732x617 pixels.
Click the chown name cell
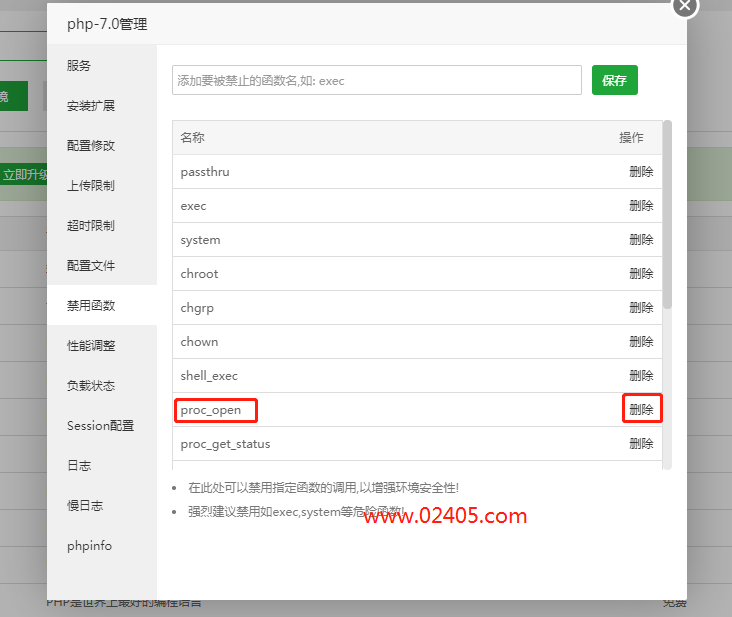tap(199, 342)
